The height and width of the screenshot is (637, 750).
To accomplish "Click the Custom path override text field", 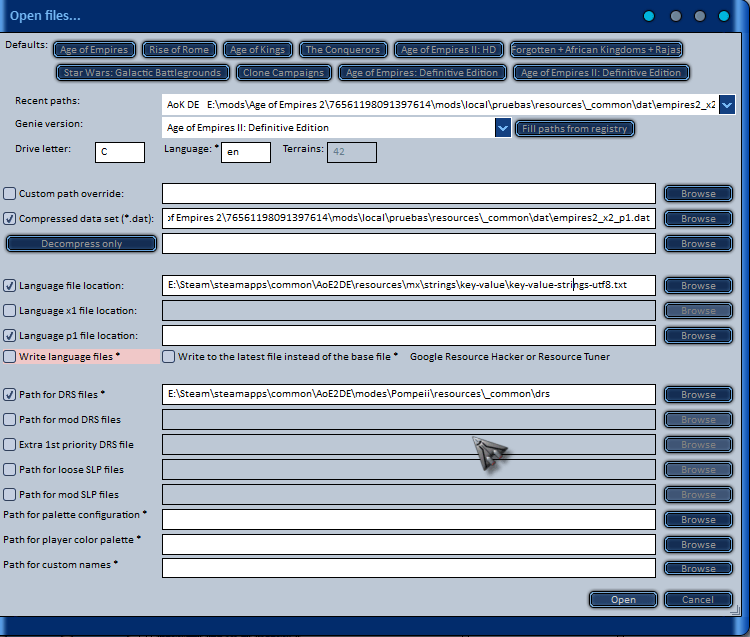I will [409, 194].
